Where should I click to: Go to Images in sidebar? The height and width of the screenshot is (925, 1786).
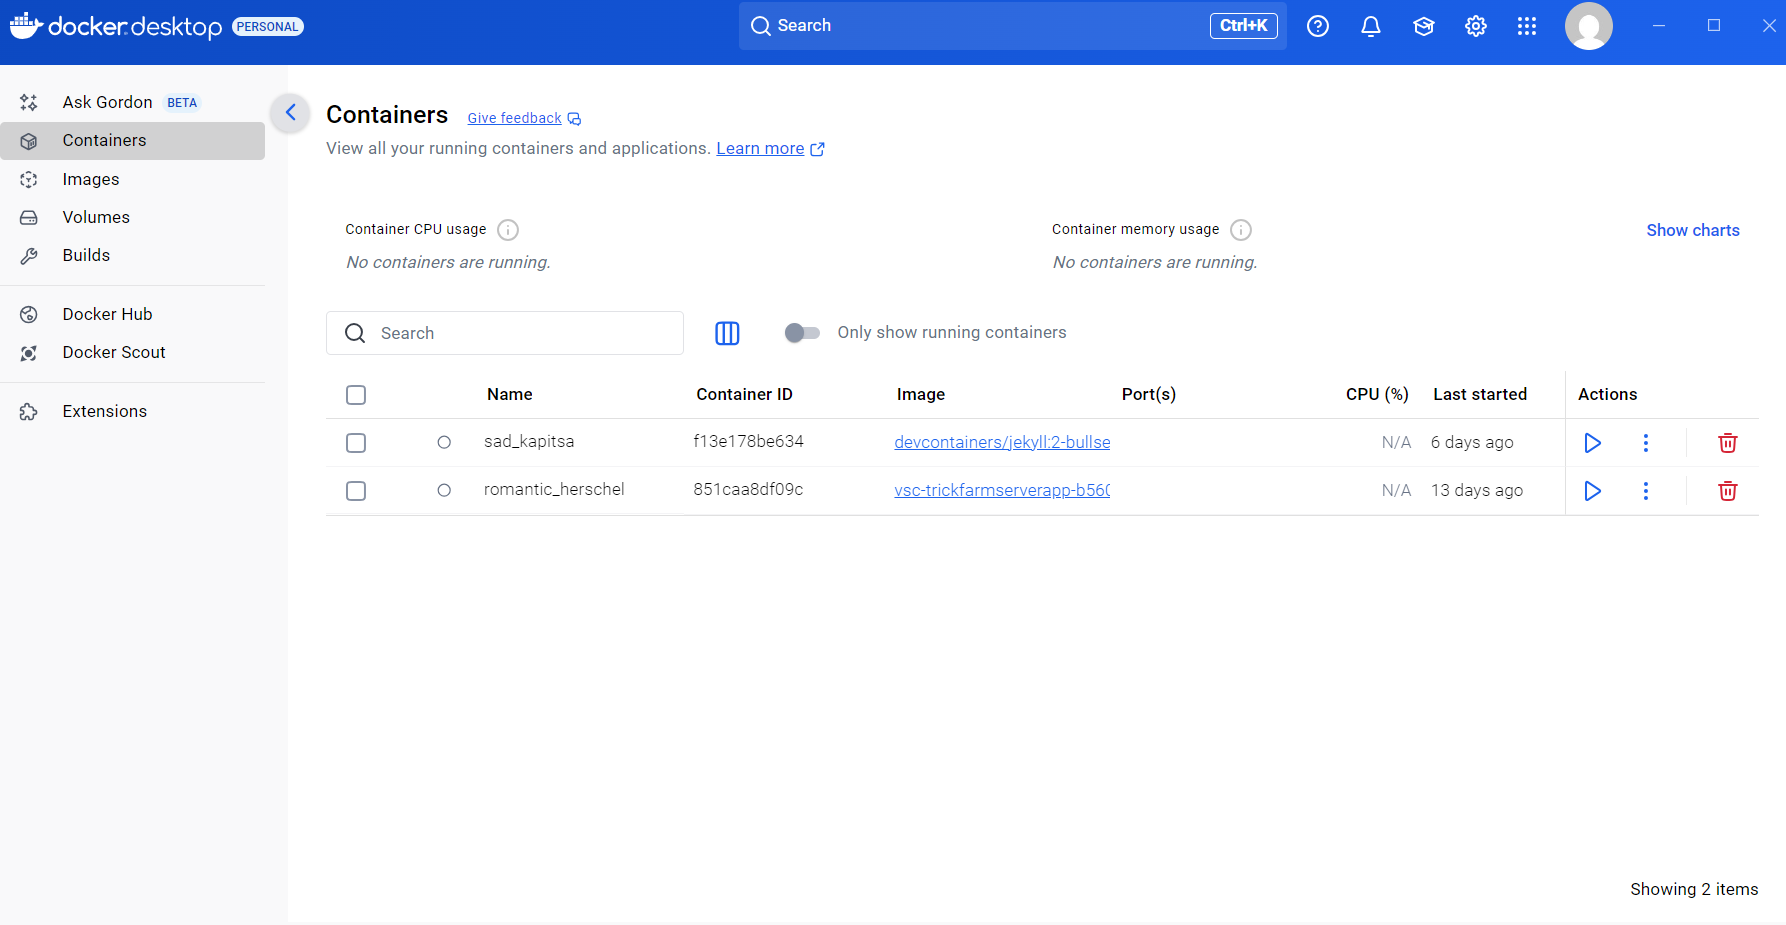132,180
